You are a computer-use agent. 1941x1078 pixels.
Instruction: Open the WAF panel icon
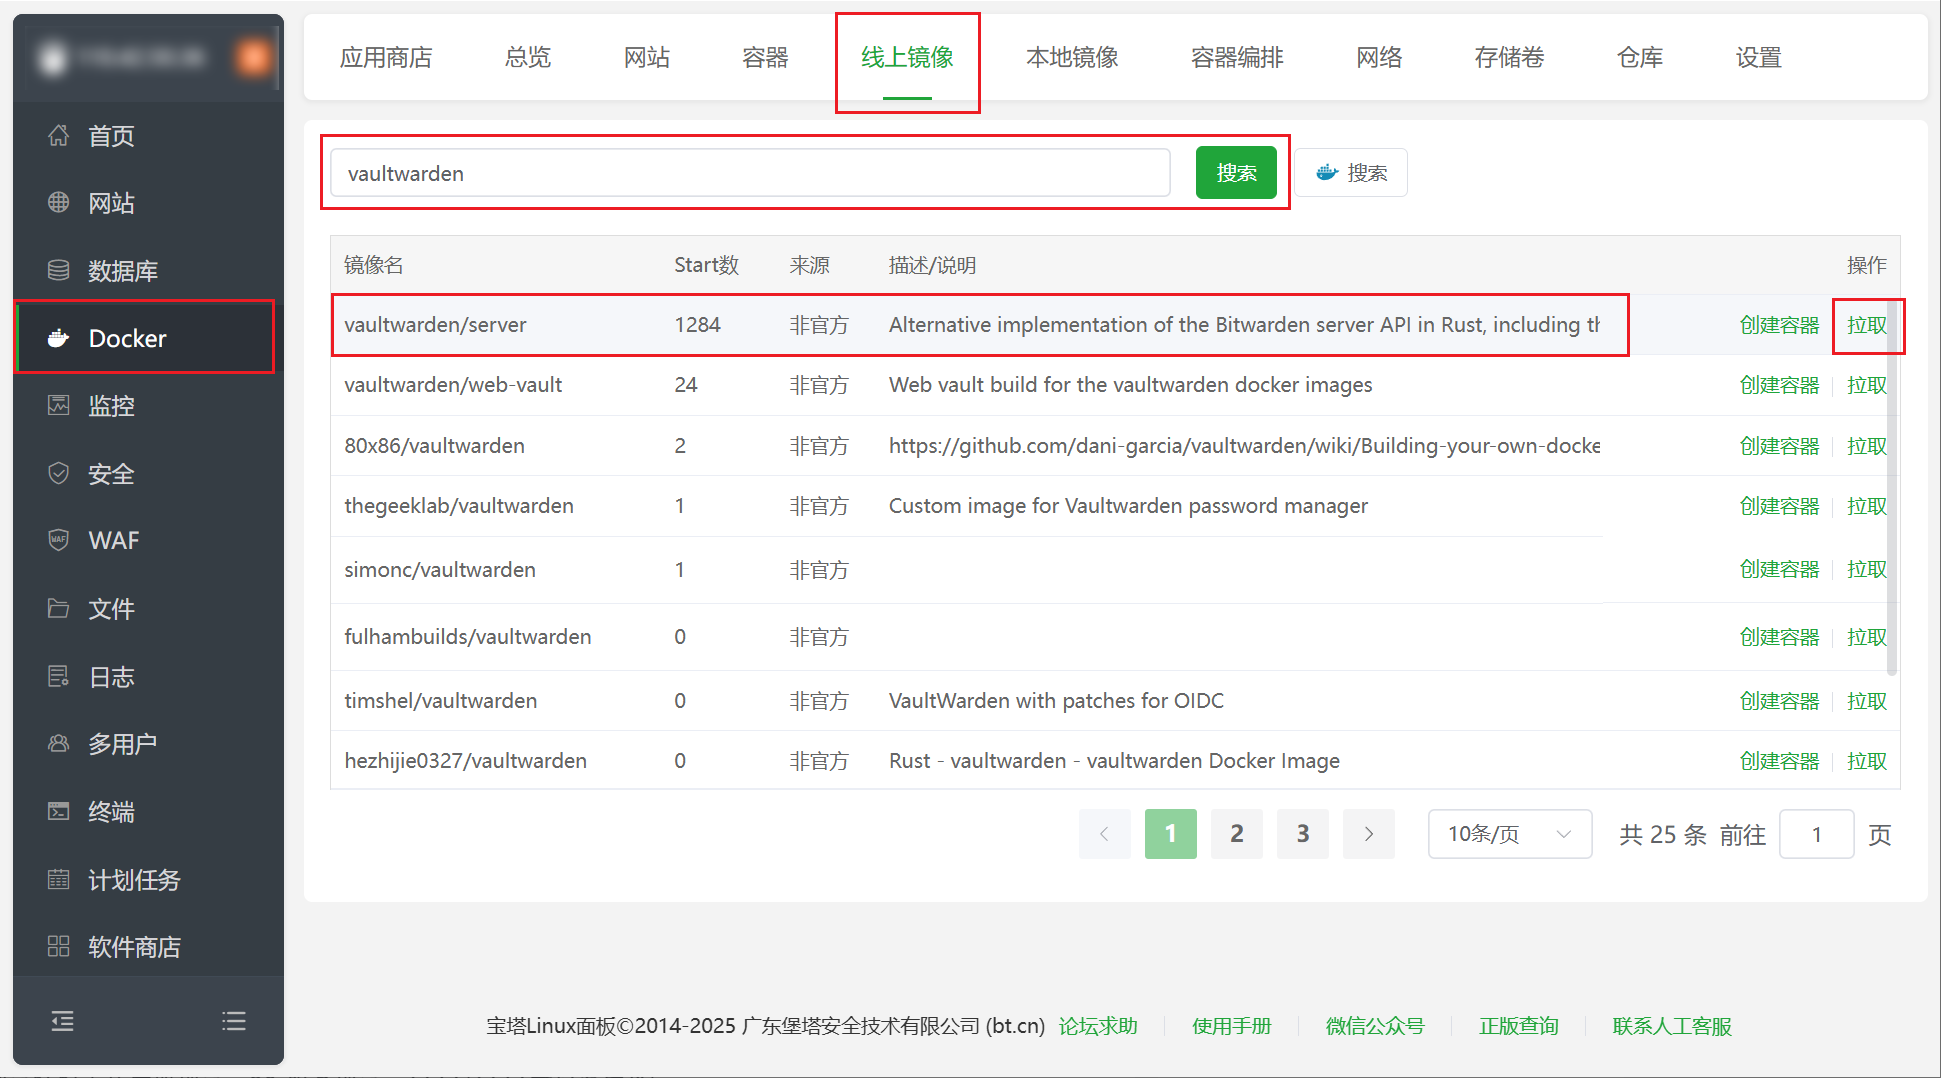[x=59, y=540]
